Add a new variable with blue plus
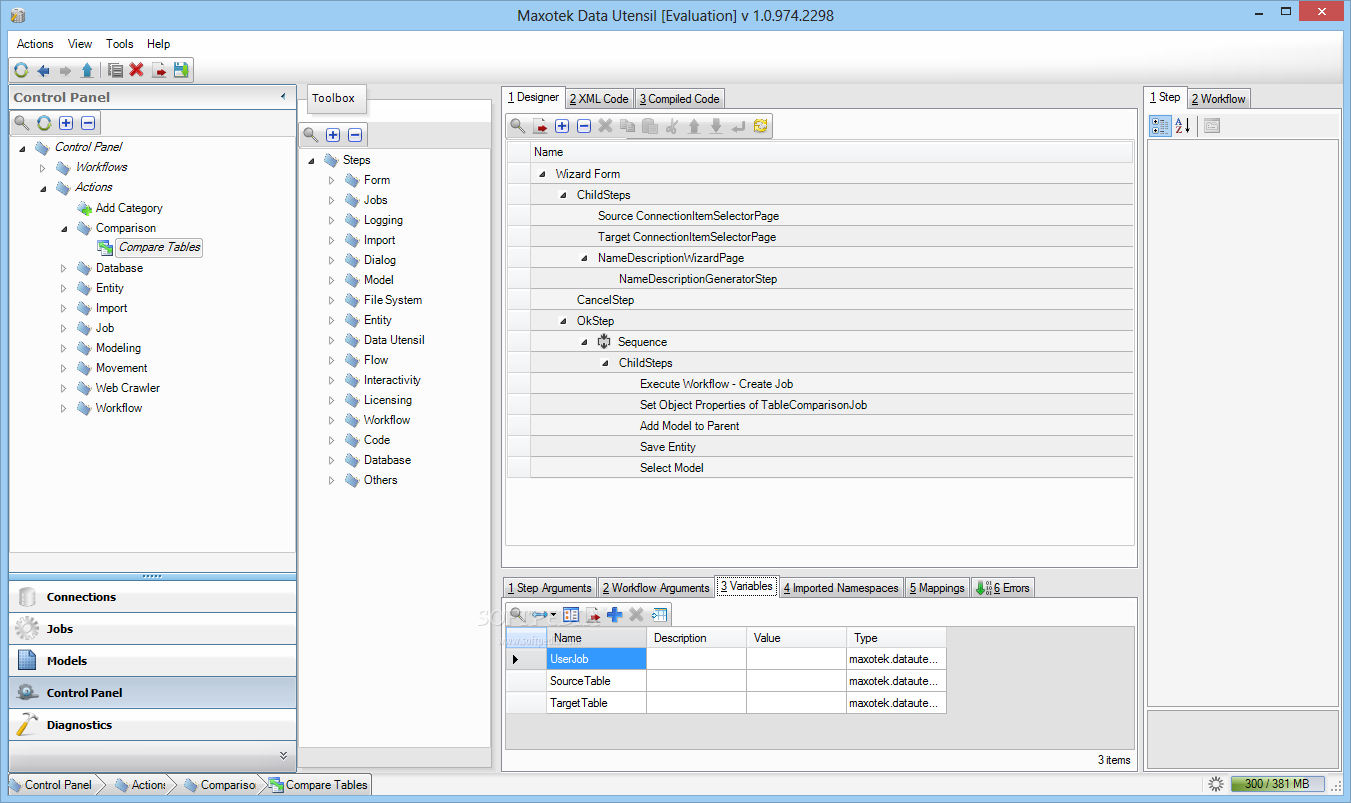This screenshot has height=803, width=1351. point(614,614)
